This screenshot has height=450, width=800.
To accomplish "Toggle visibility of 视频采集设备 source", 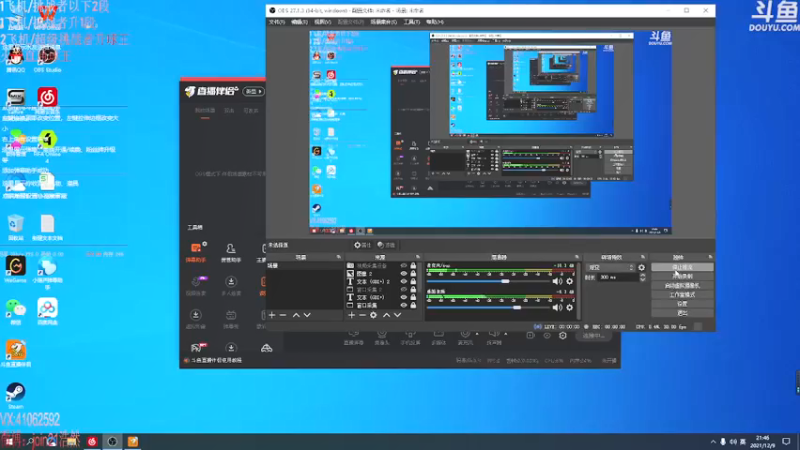I will pyautogui.click(x=404, y=266).
